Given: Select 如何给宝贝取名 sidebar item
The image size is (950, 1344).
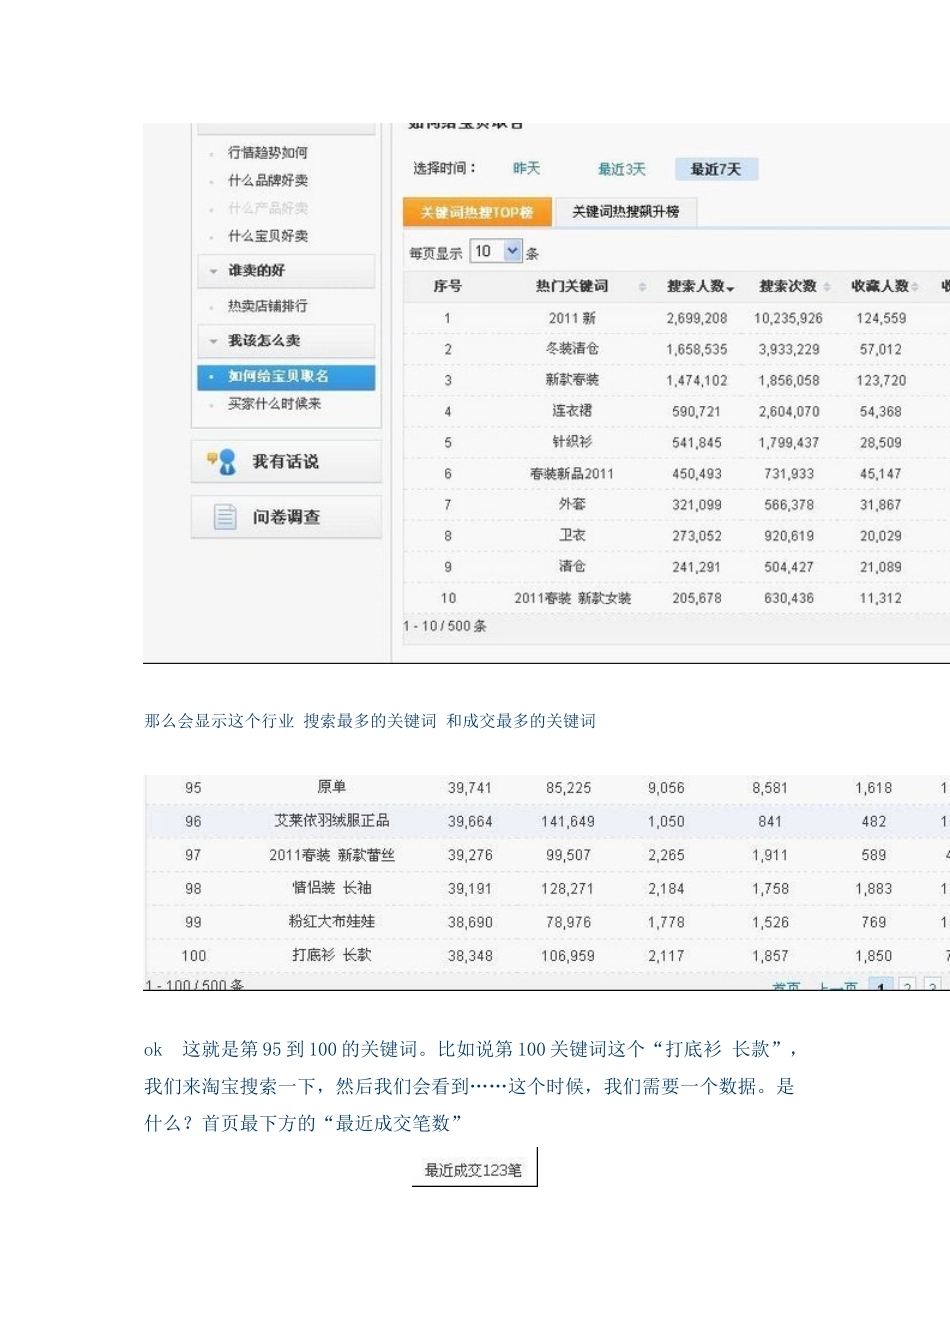Looking at the screenshot, I should click(x=286, y=377).
